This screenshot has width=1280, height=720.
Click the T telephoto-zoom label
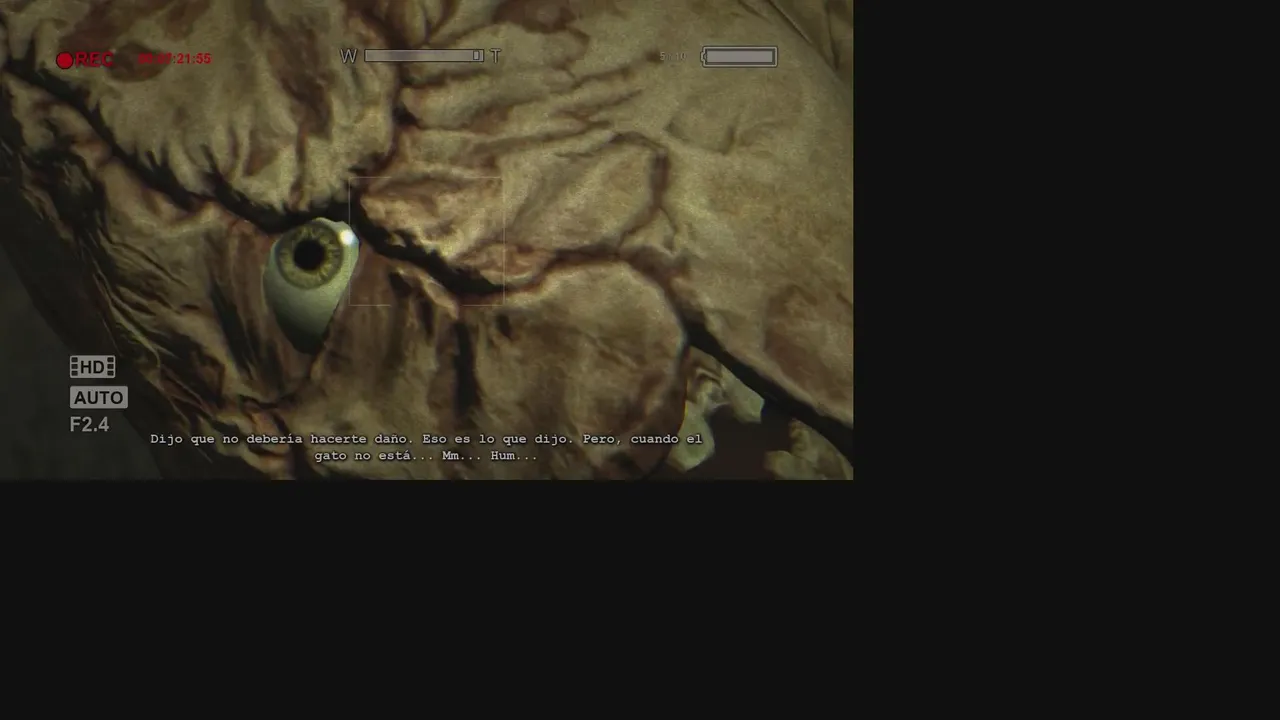pyautogui.click(x=495, y=56)
